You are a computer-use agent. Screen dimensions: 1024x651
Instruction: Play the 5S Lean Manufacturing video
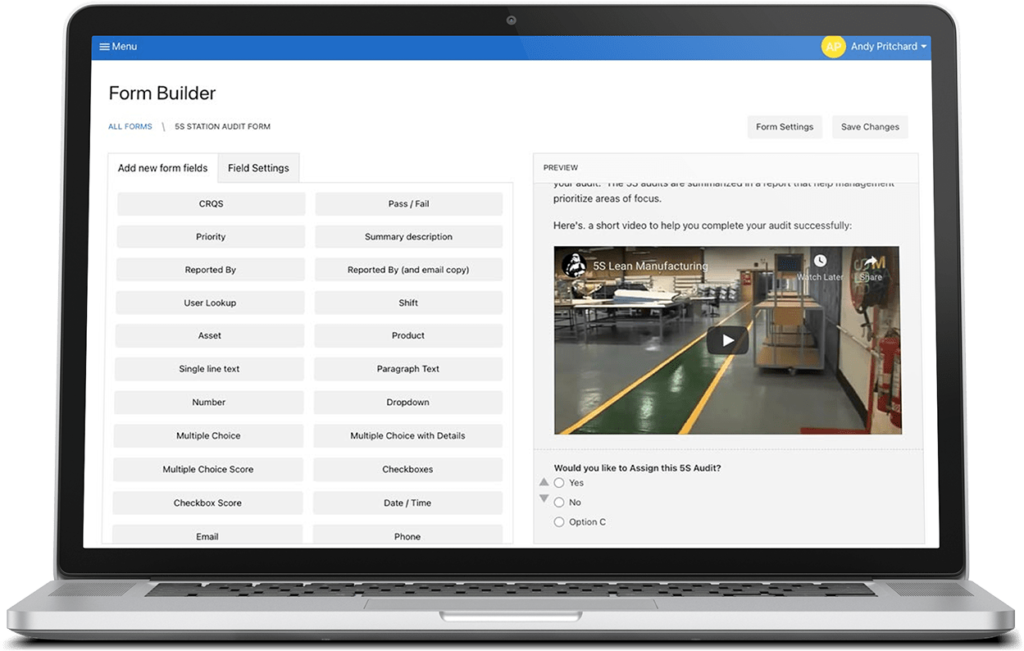tap(727, 340)
